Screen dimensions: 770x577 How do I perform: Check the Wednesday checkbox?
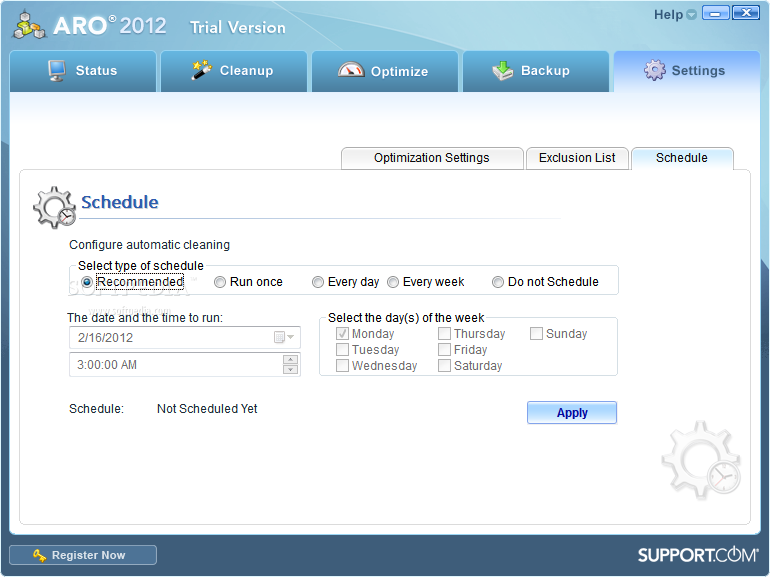(x=342, y=366)
